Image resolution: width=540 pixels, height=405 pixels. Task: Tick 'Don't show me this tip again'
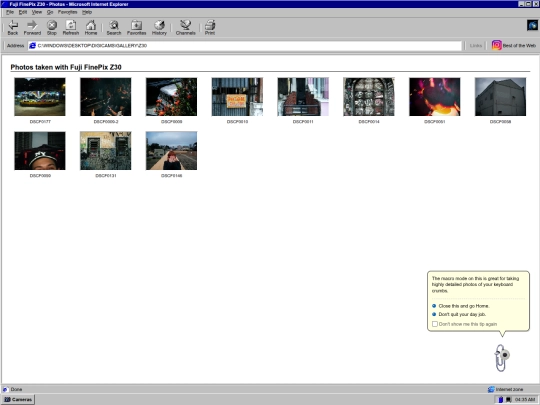pos(435,324)
